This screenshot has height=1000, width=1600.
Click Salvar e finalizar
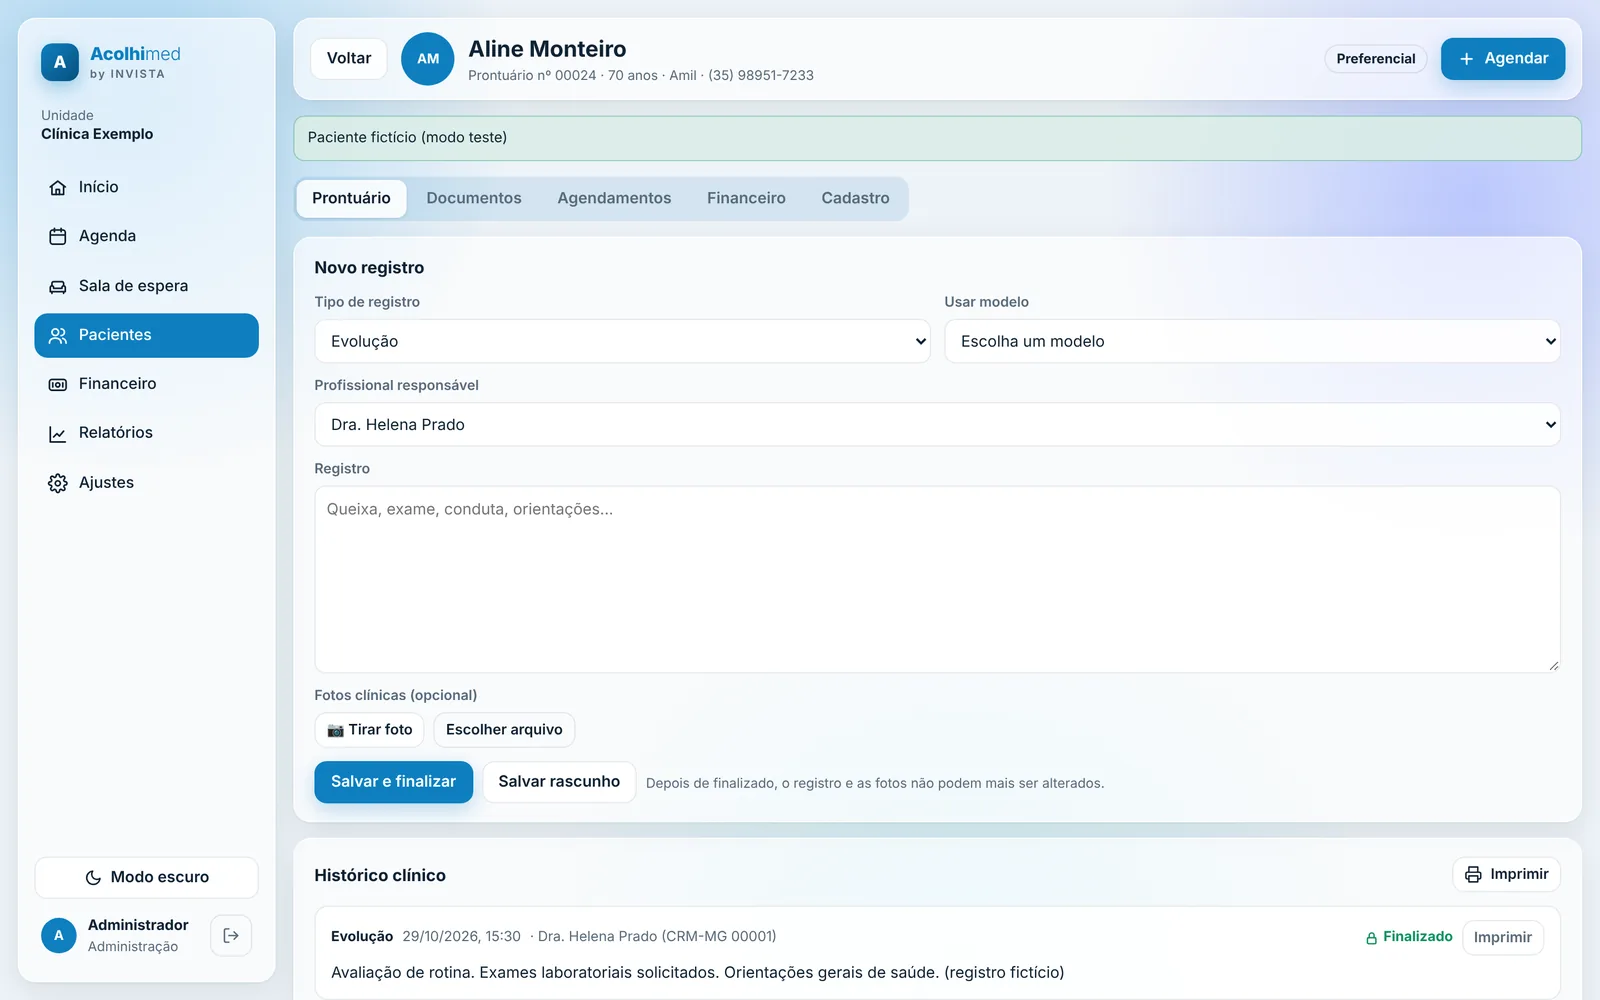[394, 782]
